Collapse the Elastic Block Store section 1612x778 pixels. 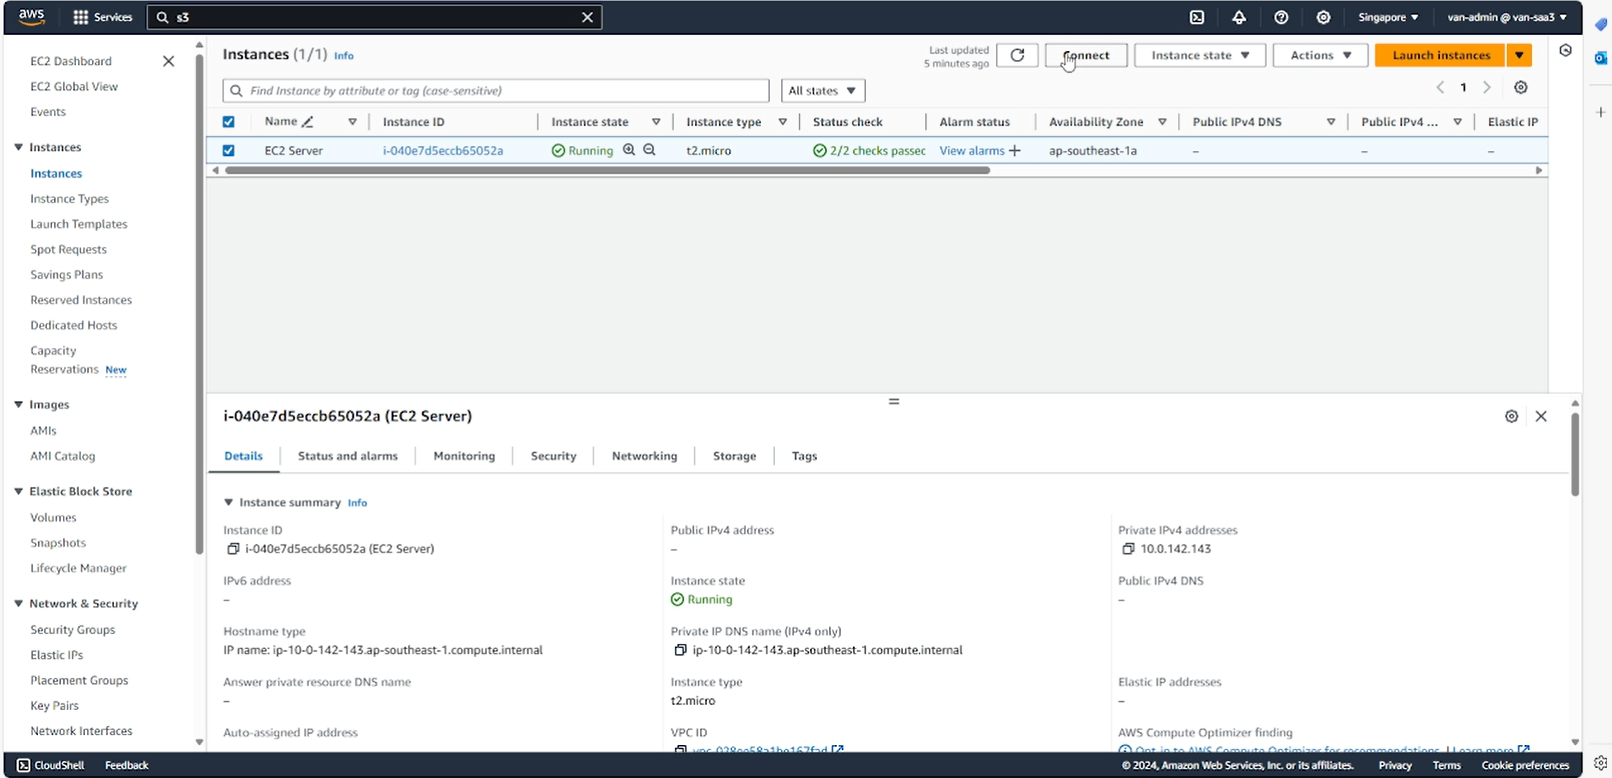18,492
